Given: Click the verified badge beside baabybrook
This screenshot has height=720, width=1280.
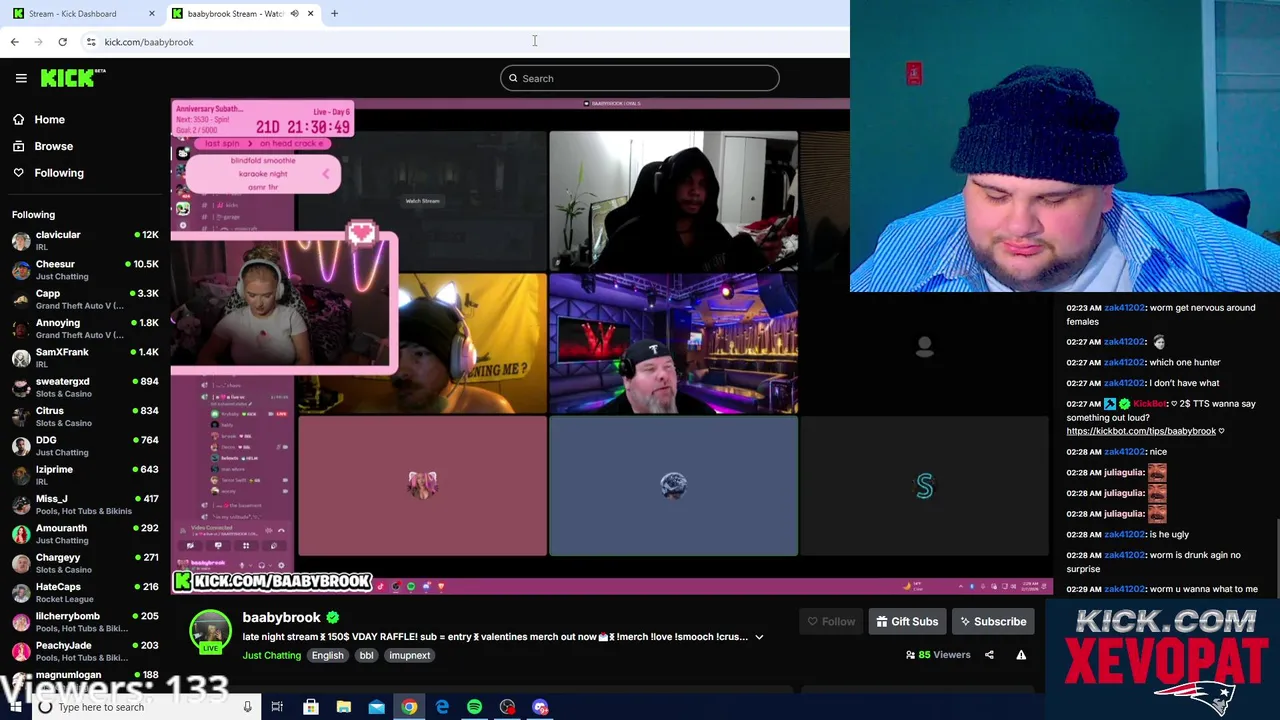Looking at the screenshot, I should click(333, 618).
